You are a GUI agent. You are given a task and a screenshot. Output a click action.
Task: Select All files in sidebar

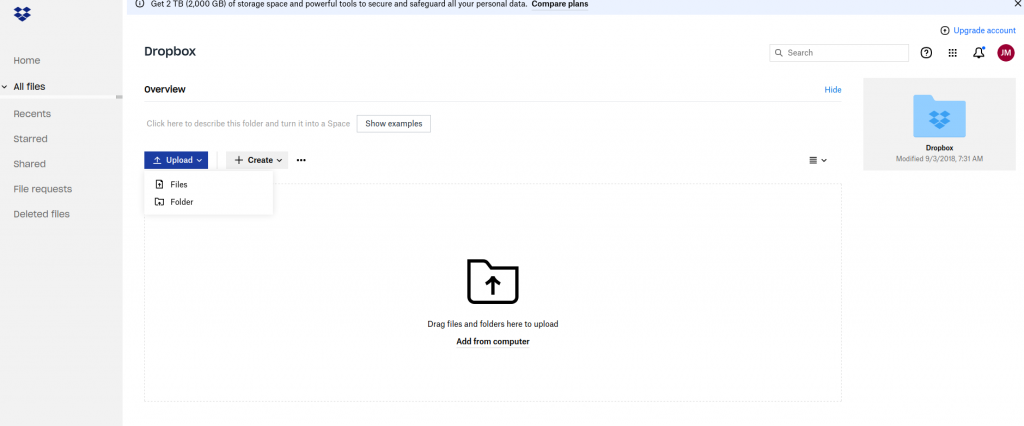point(29,87)
